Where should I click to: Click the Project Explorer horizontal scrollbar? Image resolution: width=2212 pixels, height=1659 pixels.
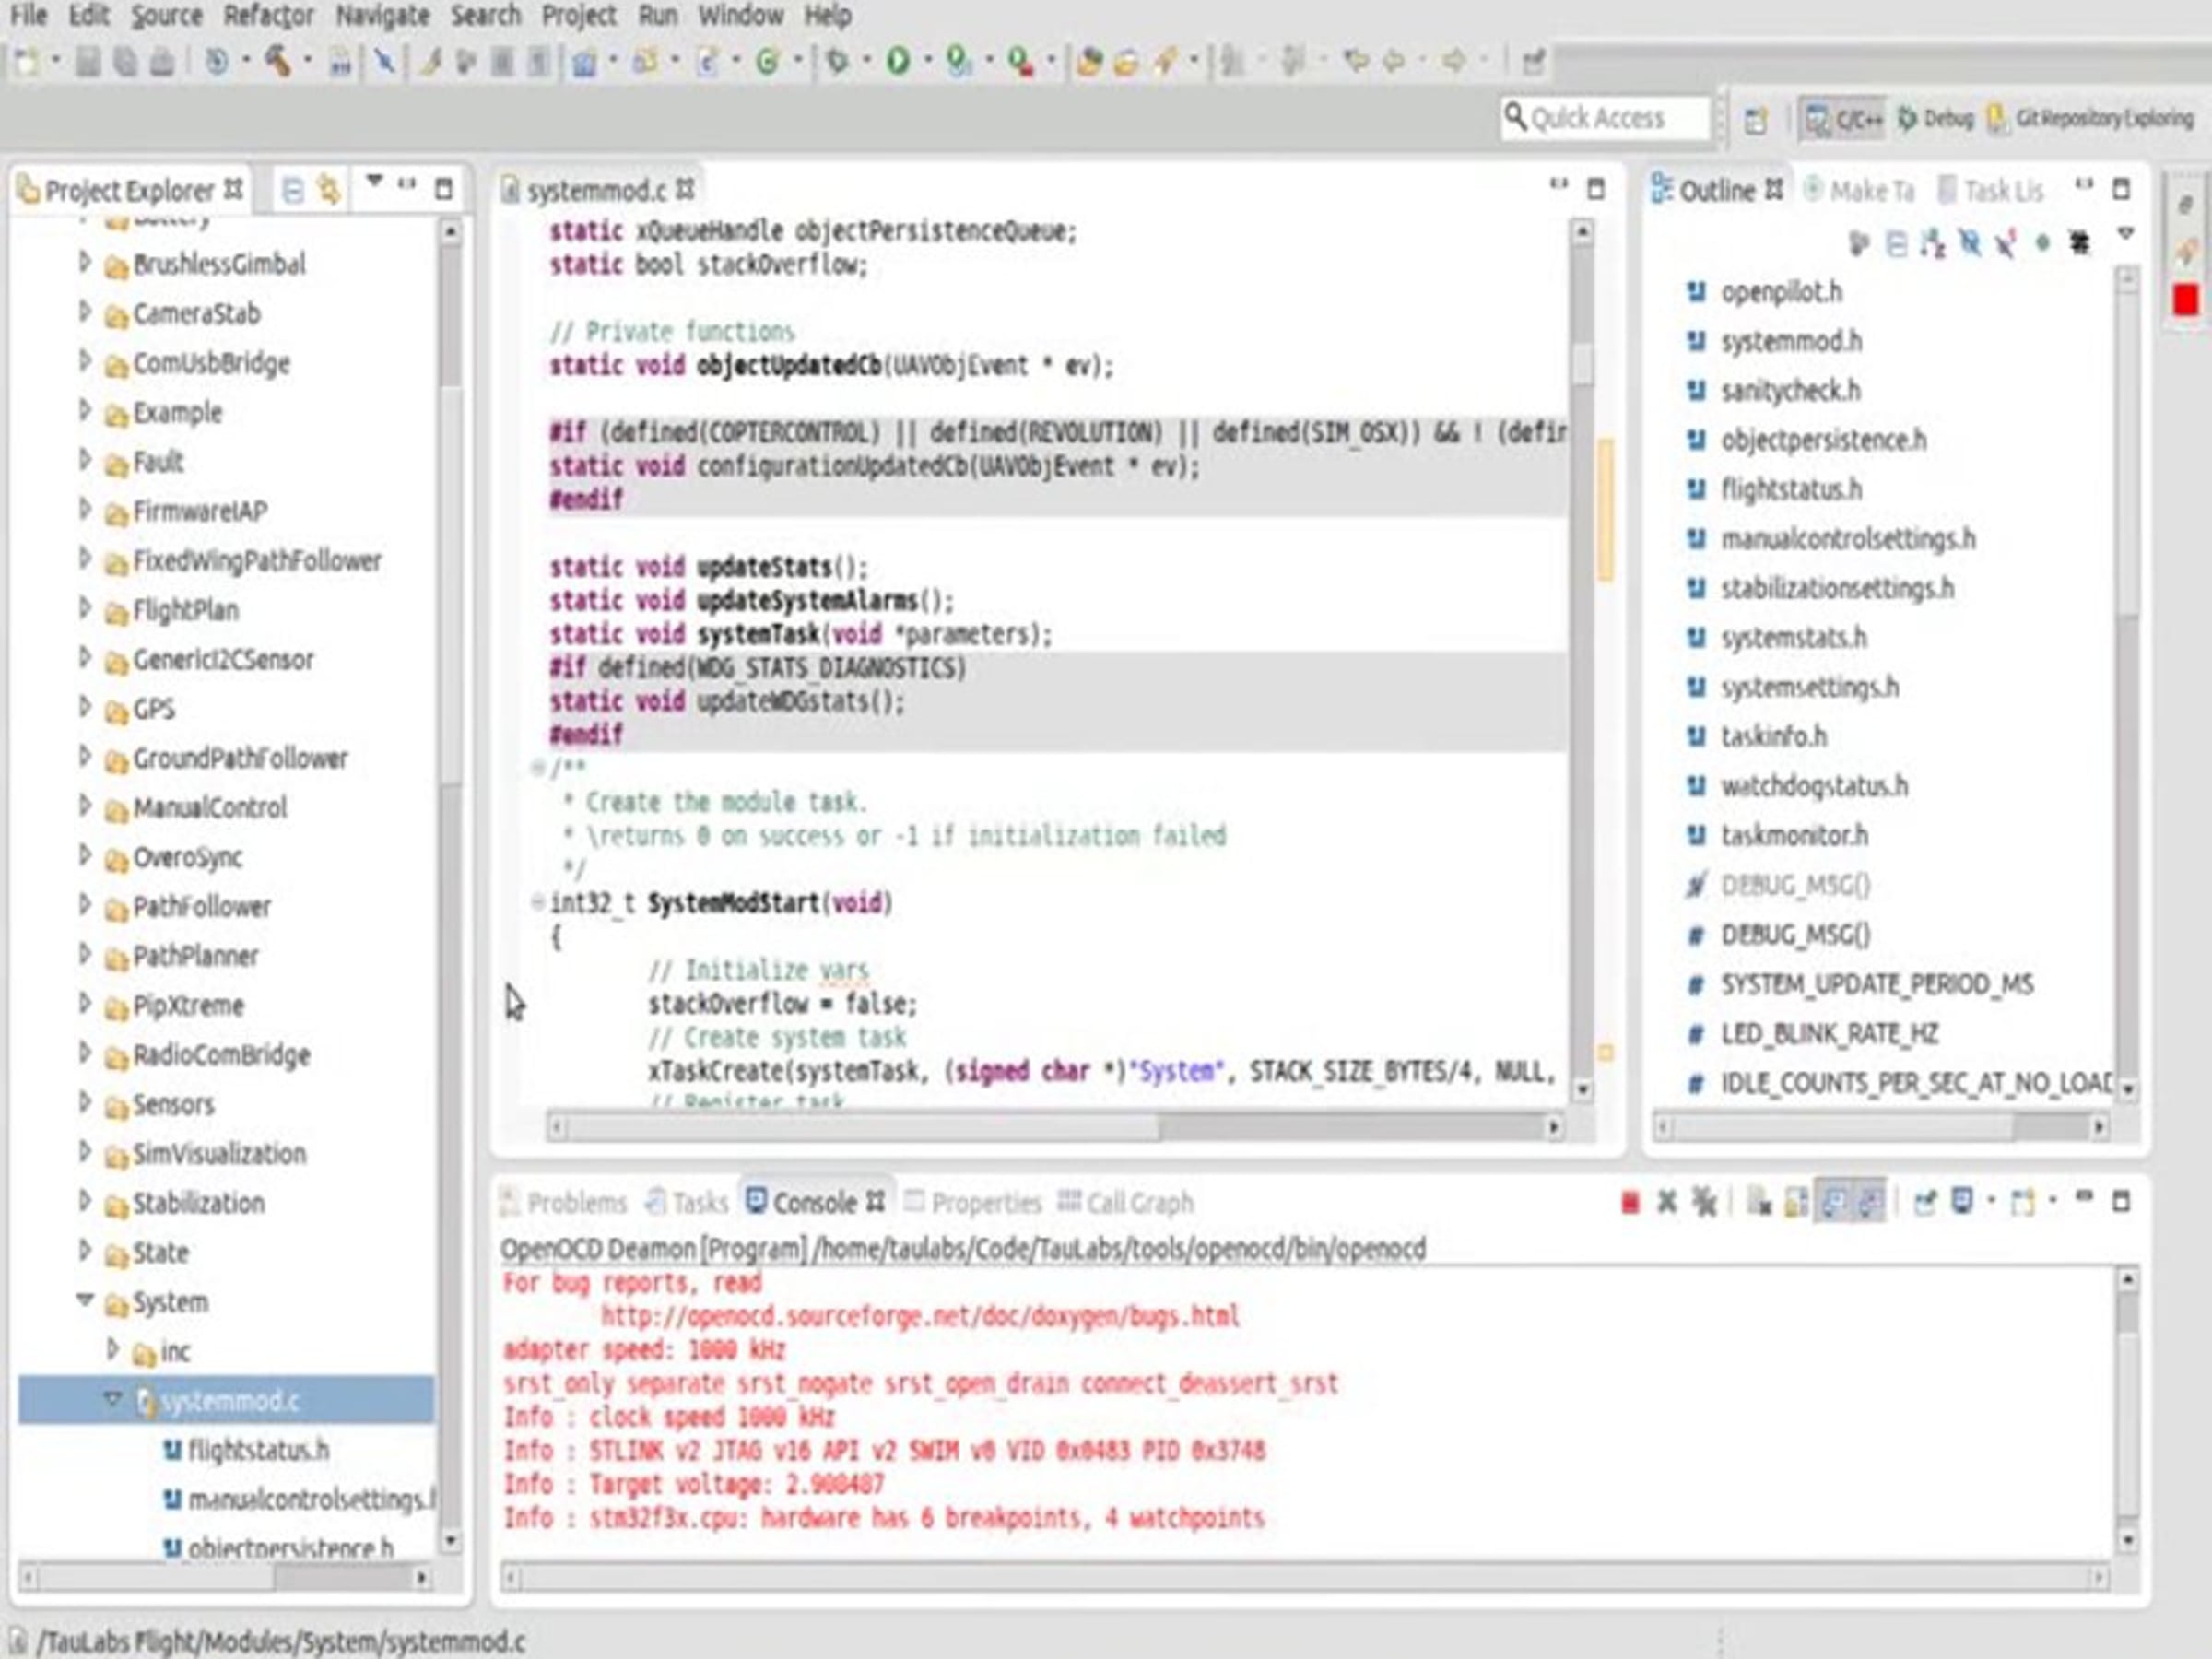pyautogui.click(x=226, y=1578)
